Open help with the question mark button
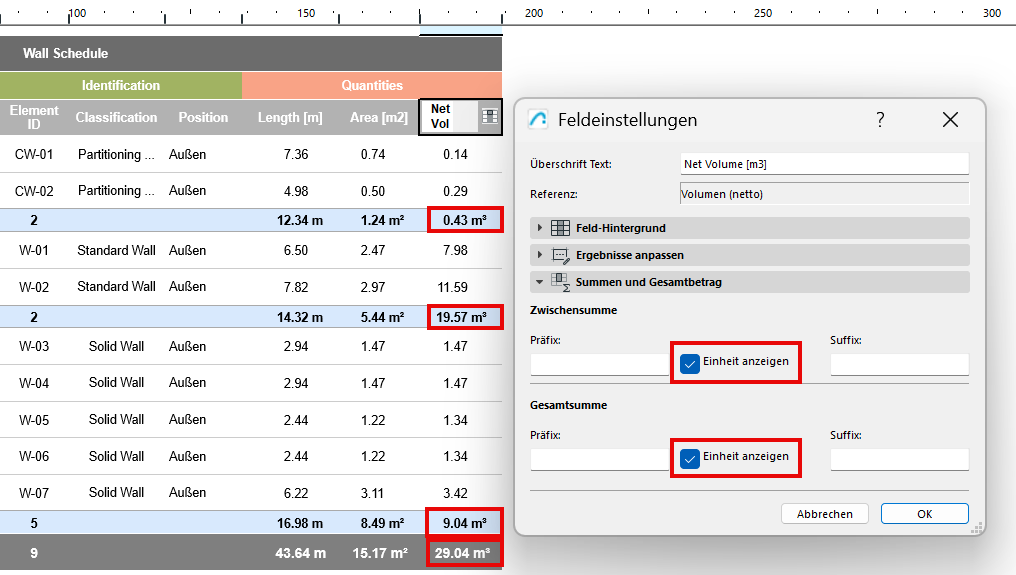 click(880, 119)
